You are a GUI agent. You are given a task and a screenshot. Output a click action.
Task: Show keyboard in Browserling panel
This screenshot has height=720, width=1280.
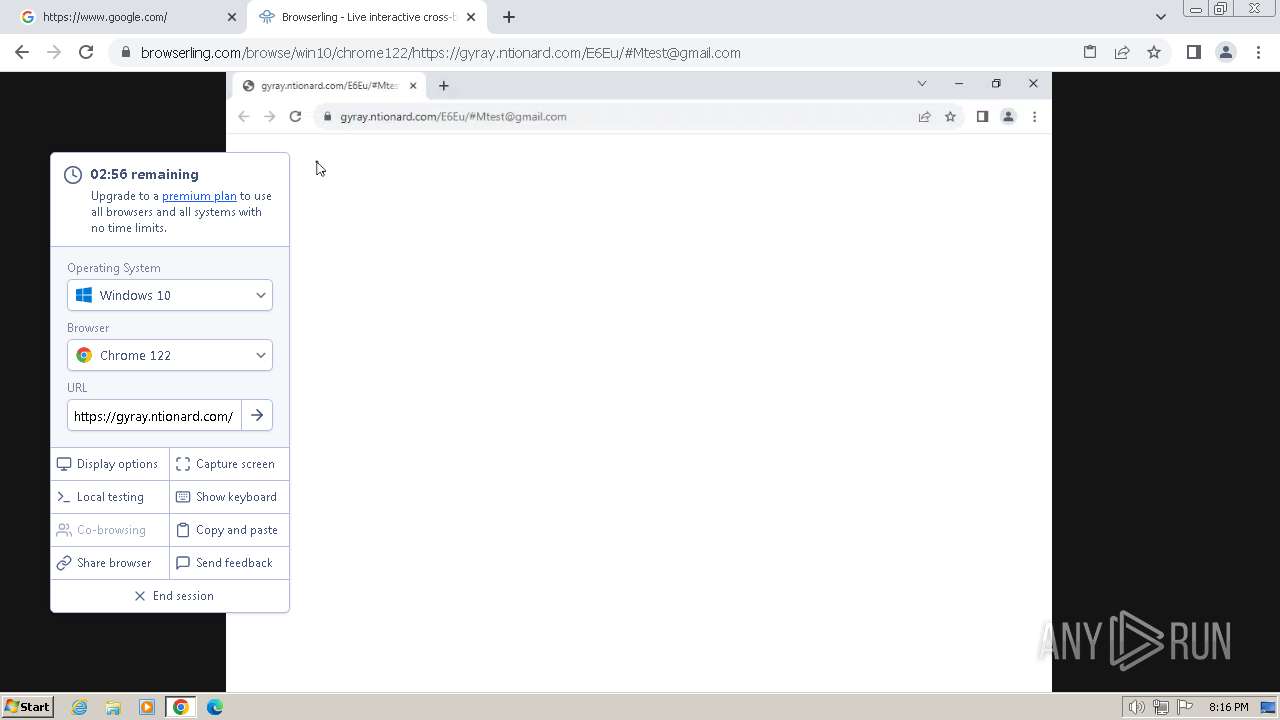point(229,497)
